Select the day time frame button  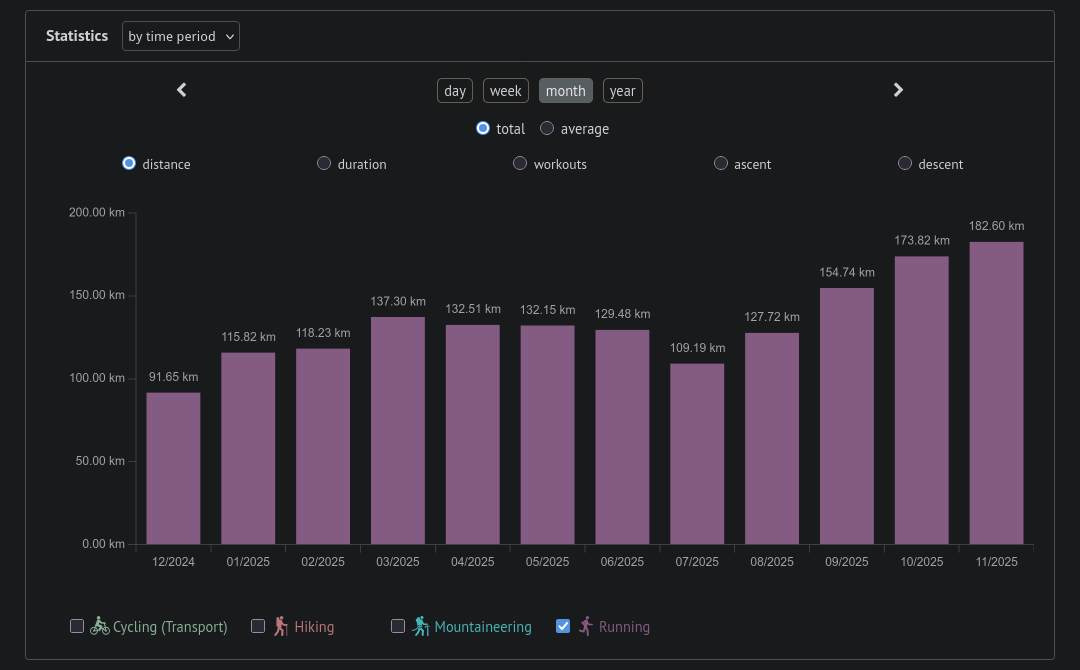pos(455,91)
